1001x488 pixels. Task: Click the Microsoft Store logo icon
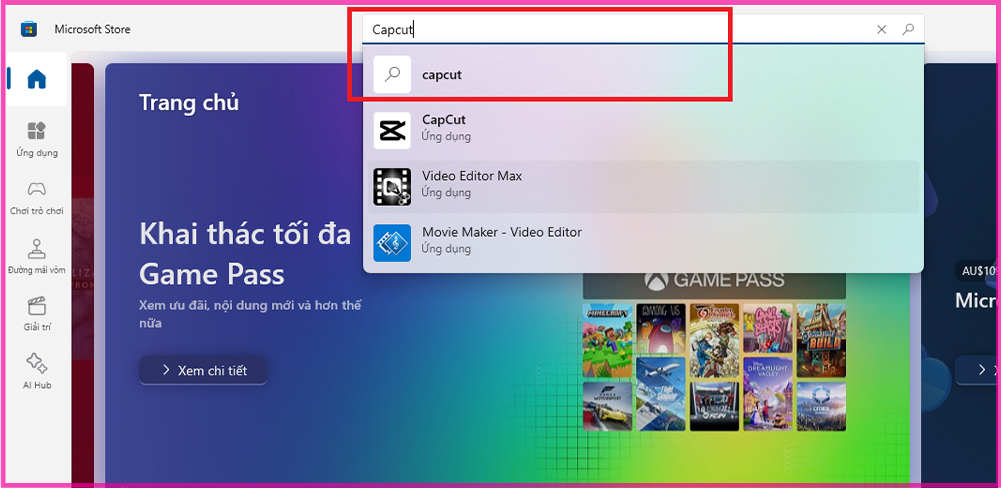[x=29, y=29]
